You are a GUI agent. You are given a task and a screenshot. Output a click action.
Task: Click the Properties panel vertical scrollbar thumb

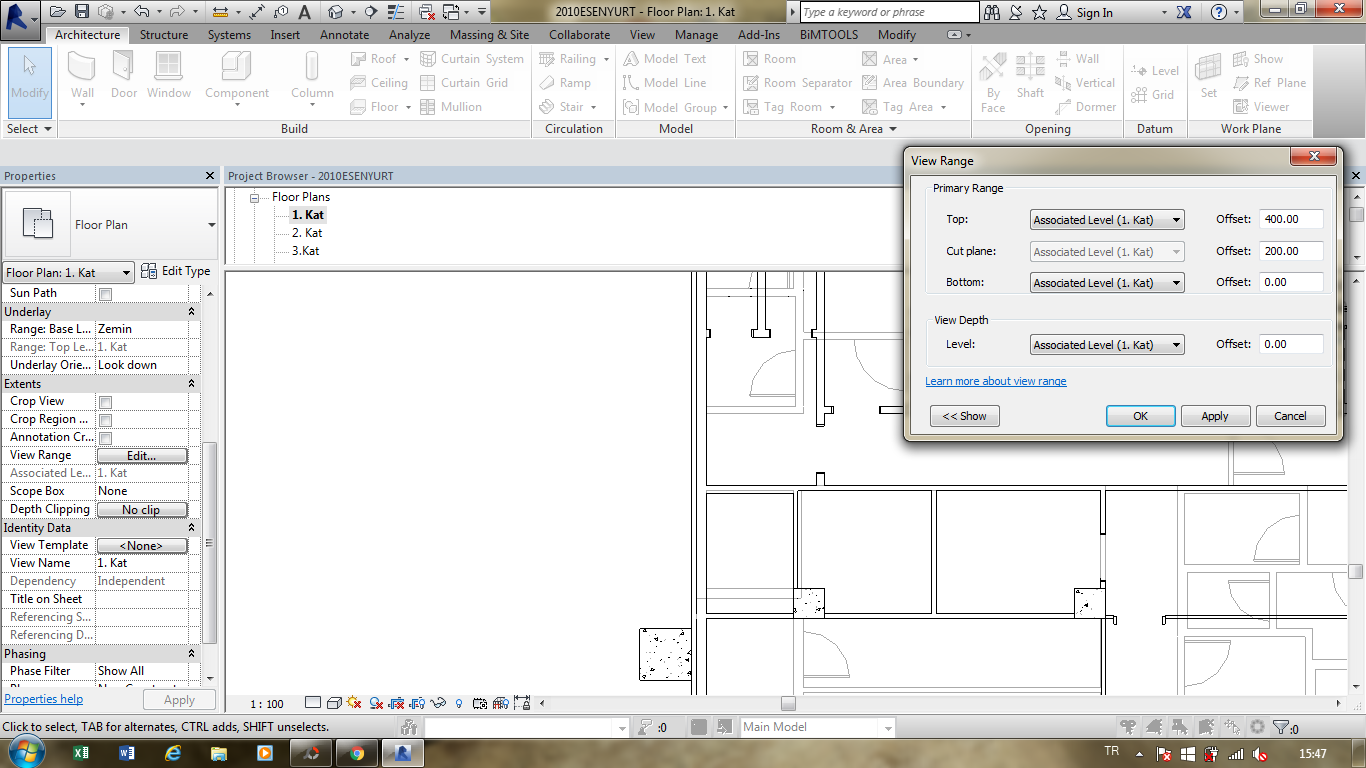point(209,543)
